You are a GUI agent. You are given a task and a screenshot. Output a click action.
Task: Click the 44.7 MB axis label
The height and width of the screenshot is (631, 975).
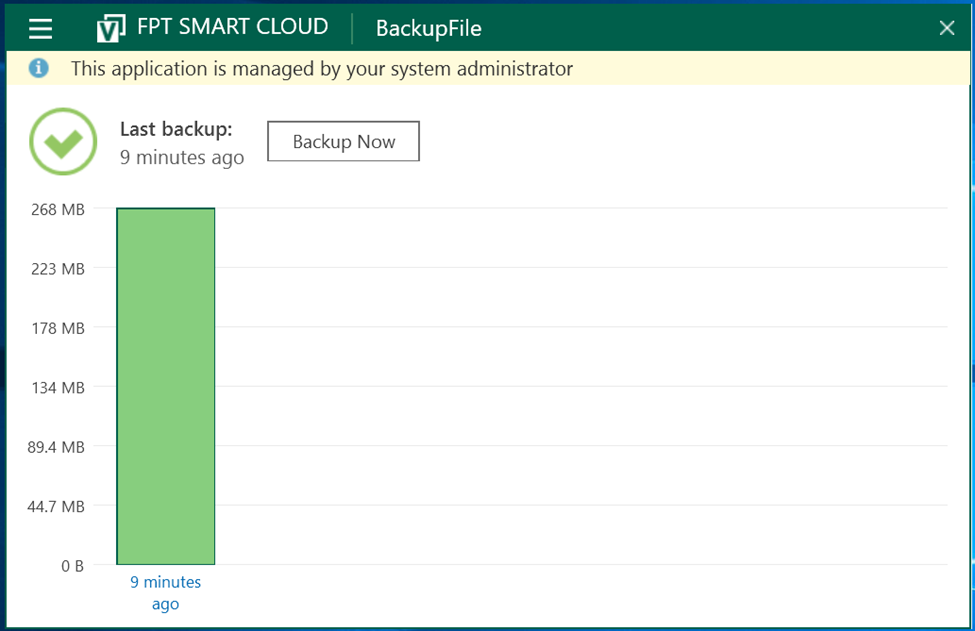[x=55, y=506]
